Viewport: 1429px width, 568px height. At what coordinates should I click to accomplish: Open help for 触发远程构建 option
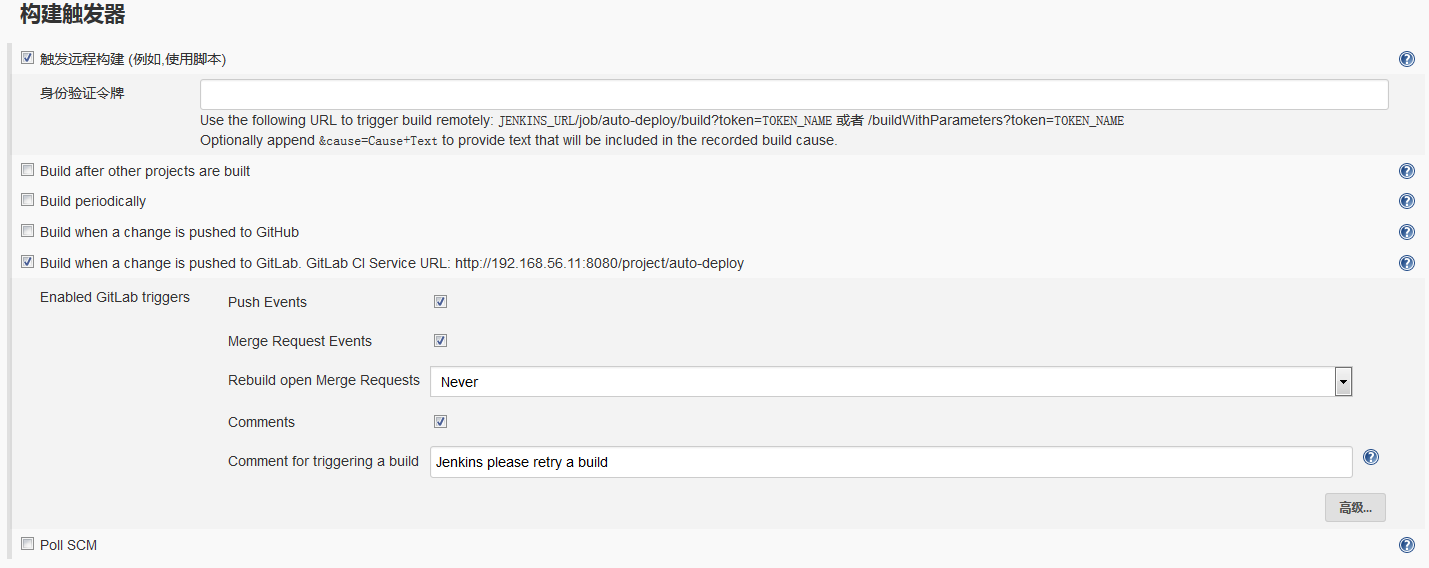click(1407, 59)
